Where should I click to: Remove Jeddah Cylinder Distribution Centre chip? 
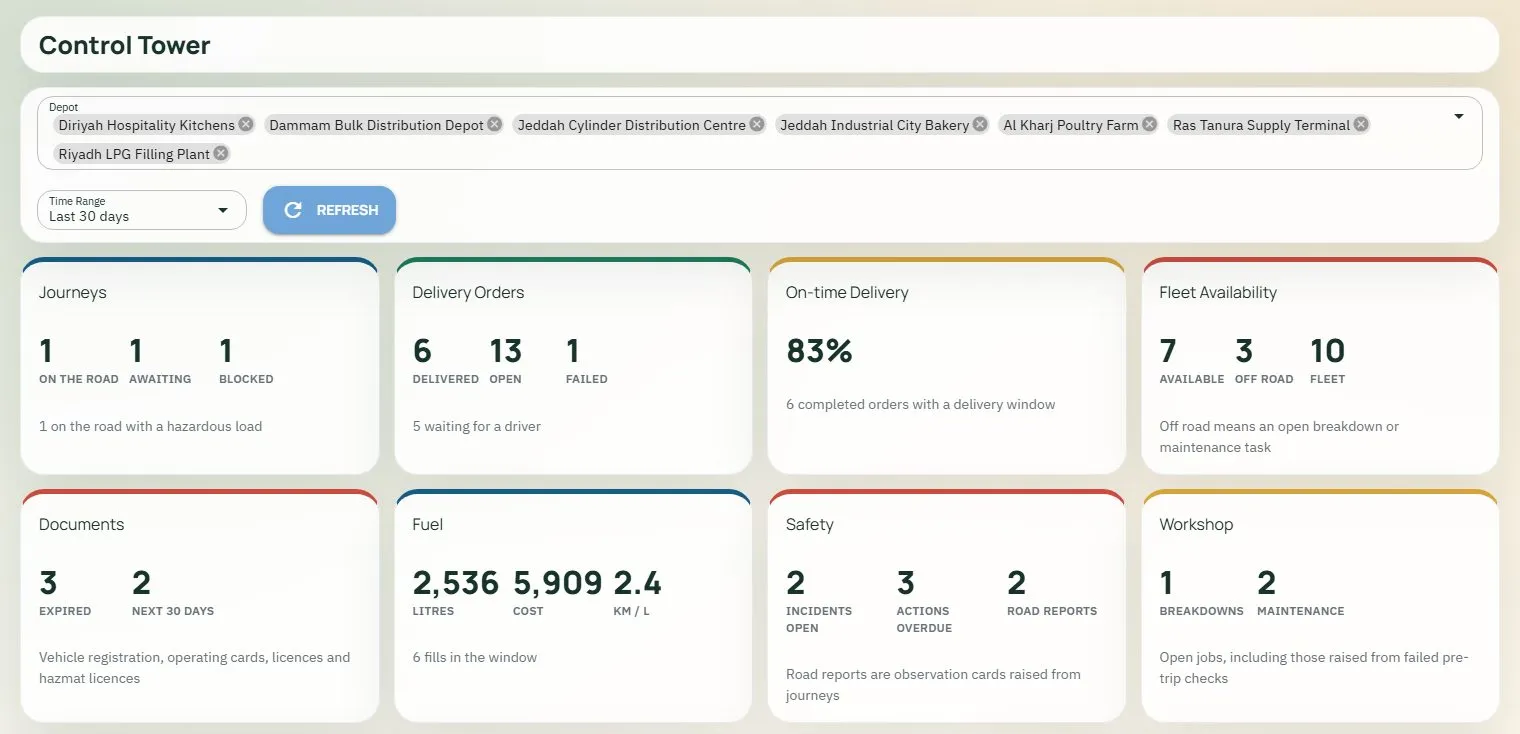pyautogui.click(x=757, y=125)
